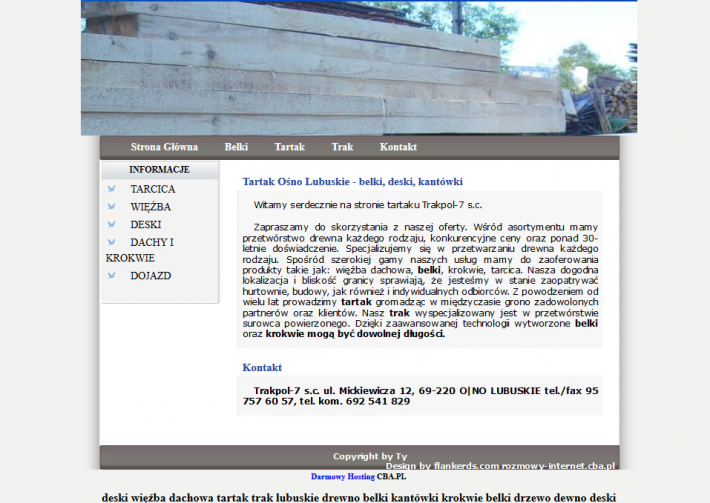
Task: Visit the rozmowy-internet.cba.pl footer link
Action: [x=559, y=466]
